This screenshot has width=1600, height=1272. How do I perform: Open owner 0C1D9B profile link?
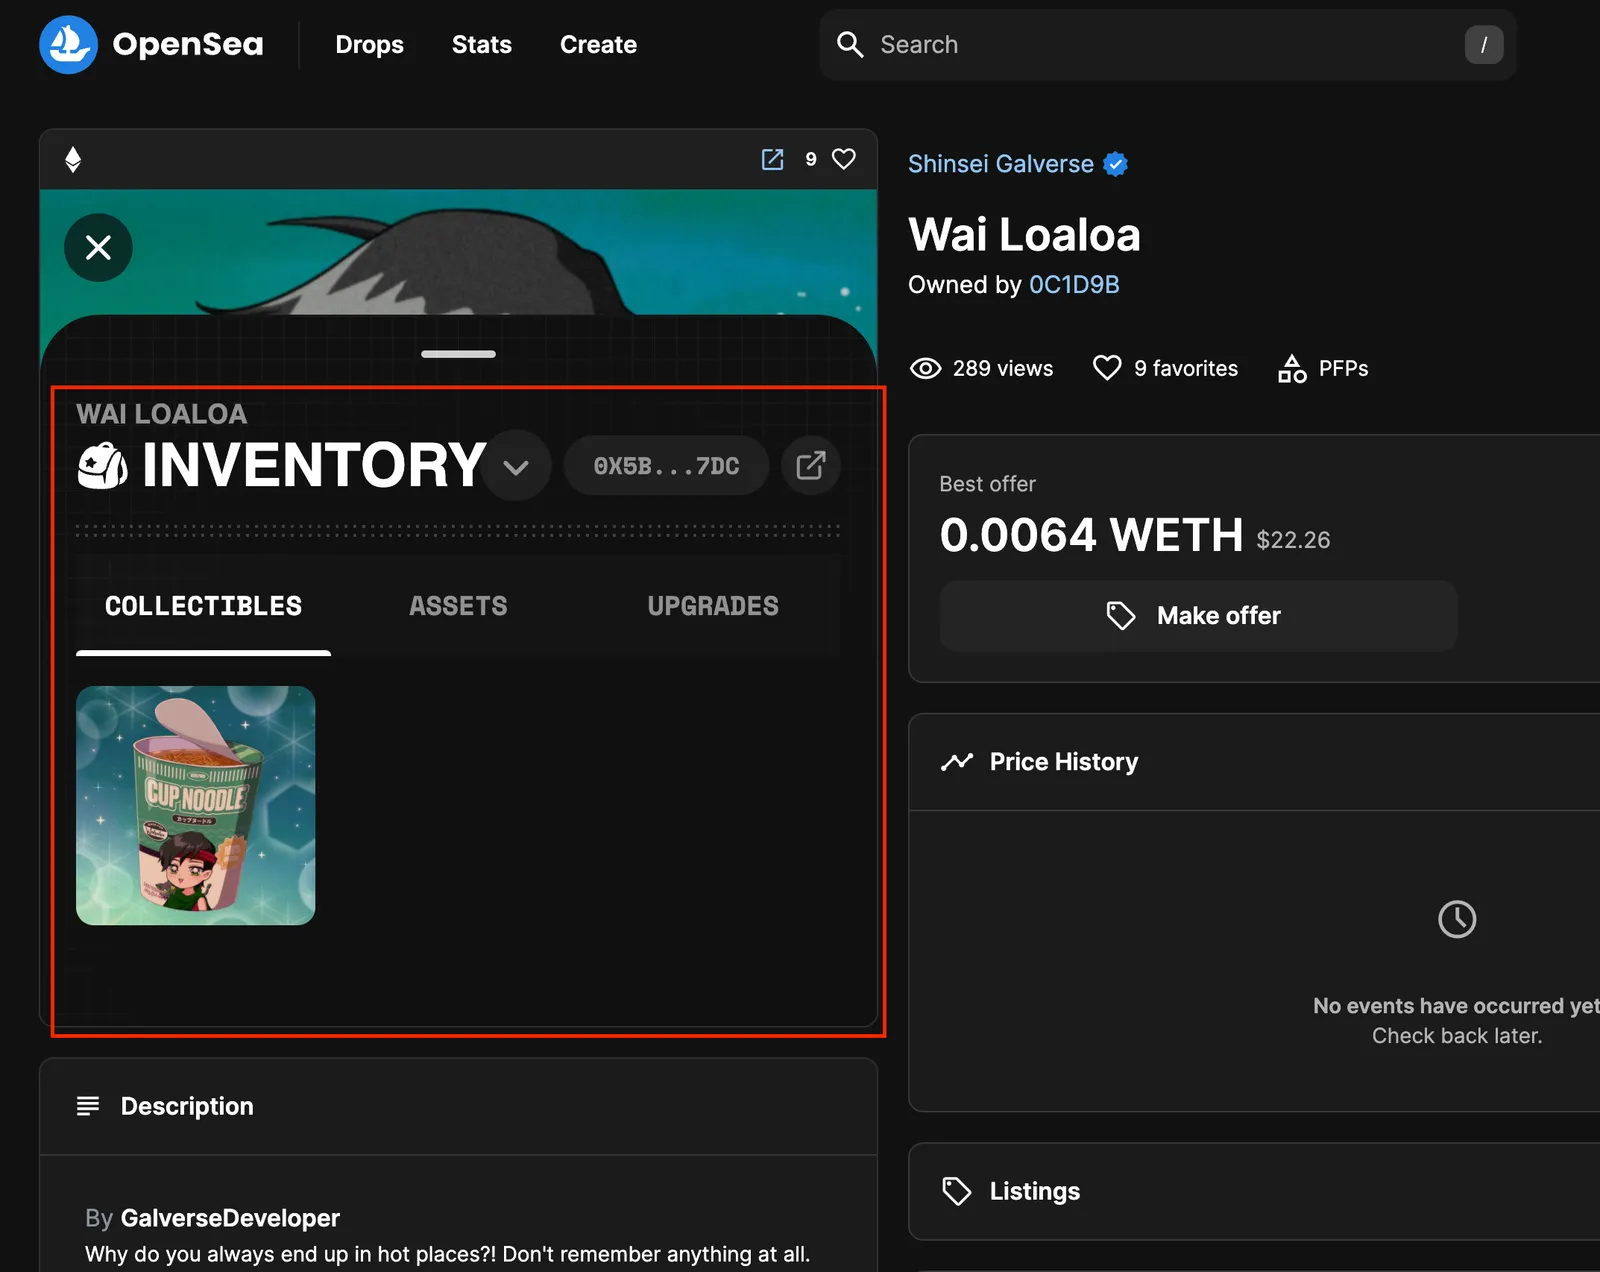(1074, 285)
